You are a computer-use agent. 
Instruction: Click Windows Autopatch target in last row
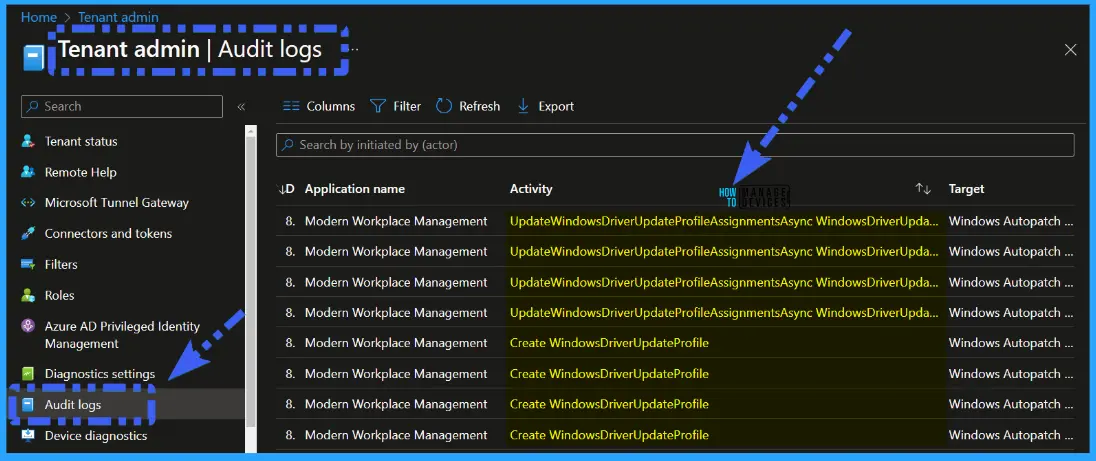click(x=1011, y=434)
